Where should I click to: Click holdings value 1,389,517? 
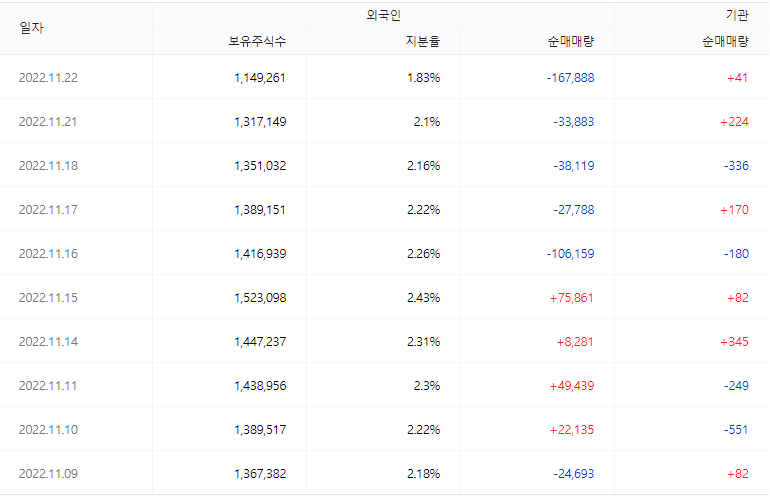pos(260,429)
